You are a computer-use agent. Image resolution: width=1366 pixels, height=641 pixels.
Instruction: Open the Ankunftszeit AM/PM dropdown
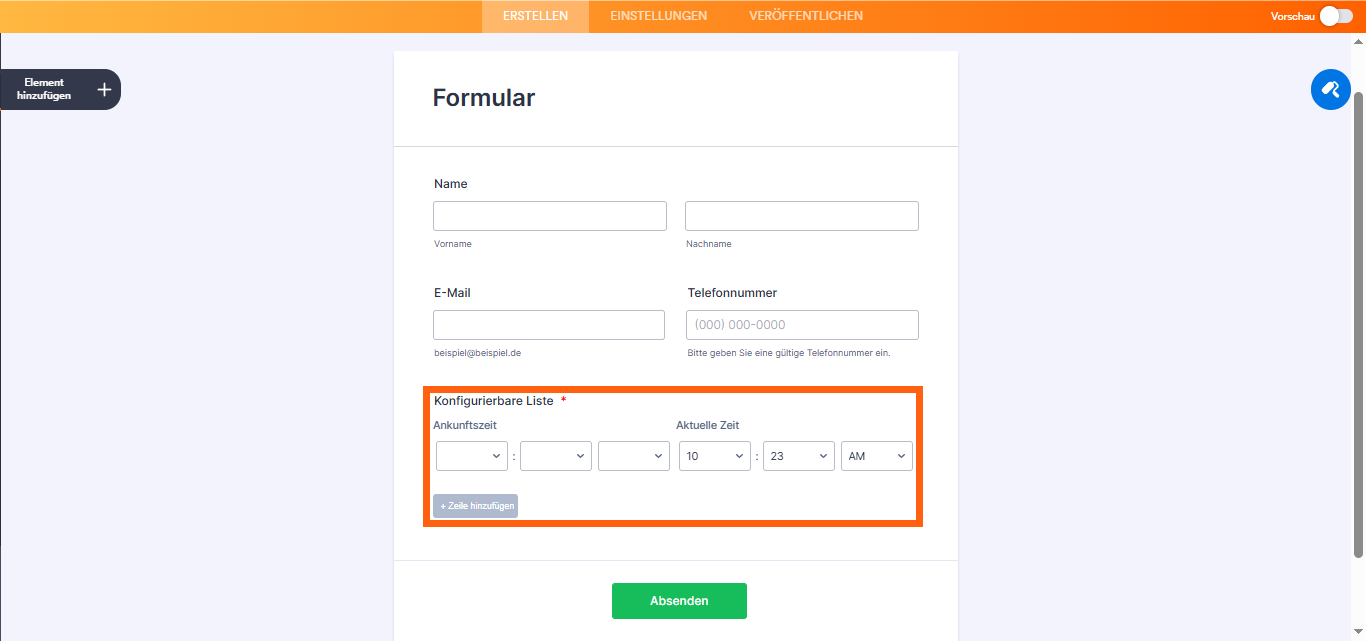tap(634, 456)
